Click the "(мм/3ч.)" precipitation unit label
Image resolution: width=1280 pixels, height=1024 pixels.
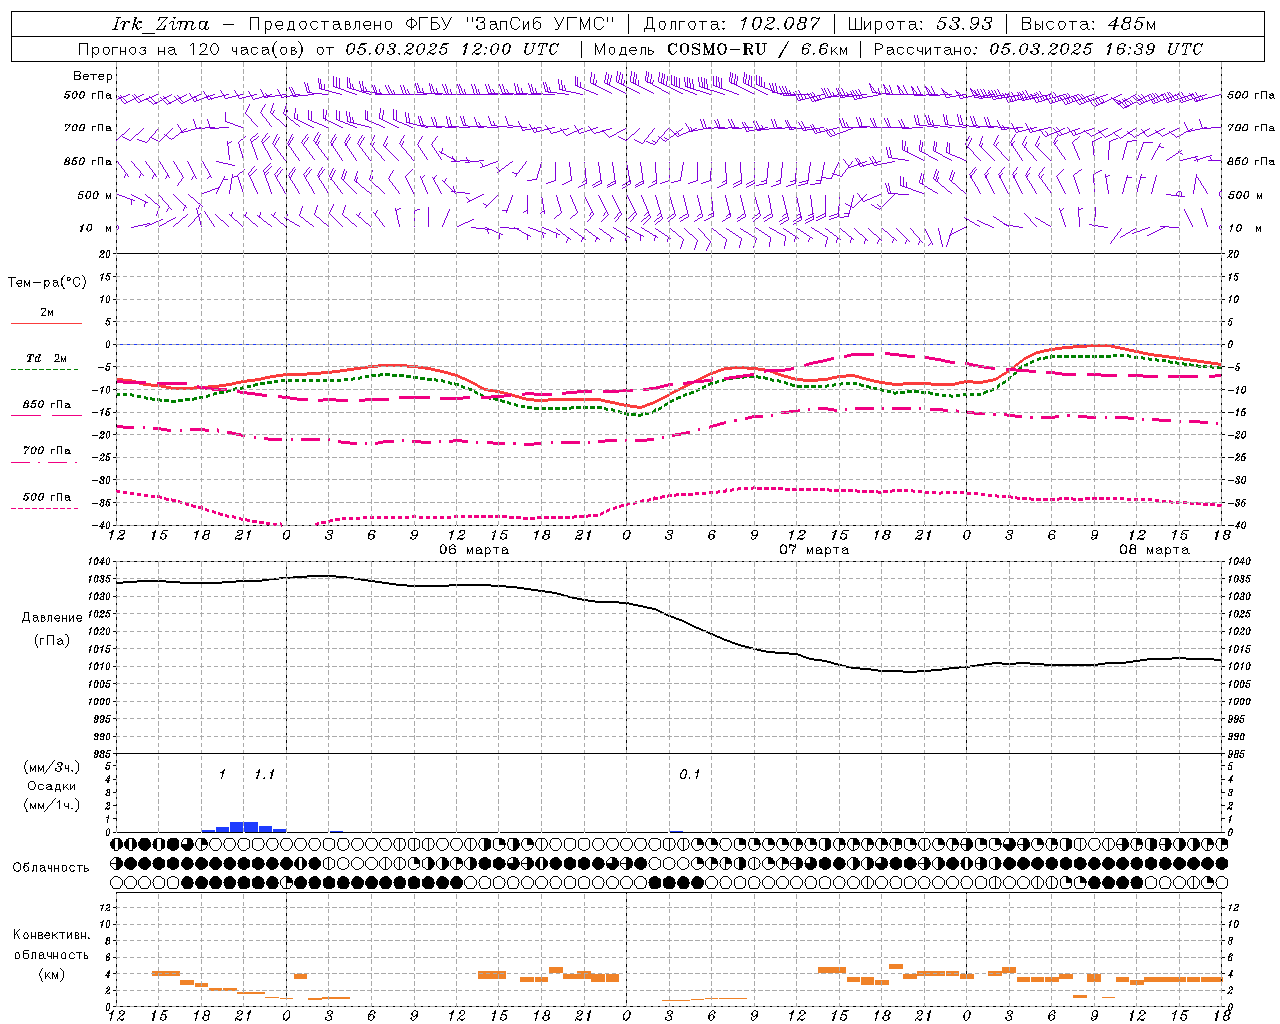[52, 768]
